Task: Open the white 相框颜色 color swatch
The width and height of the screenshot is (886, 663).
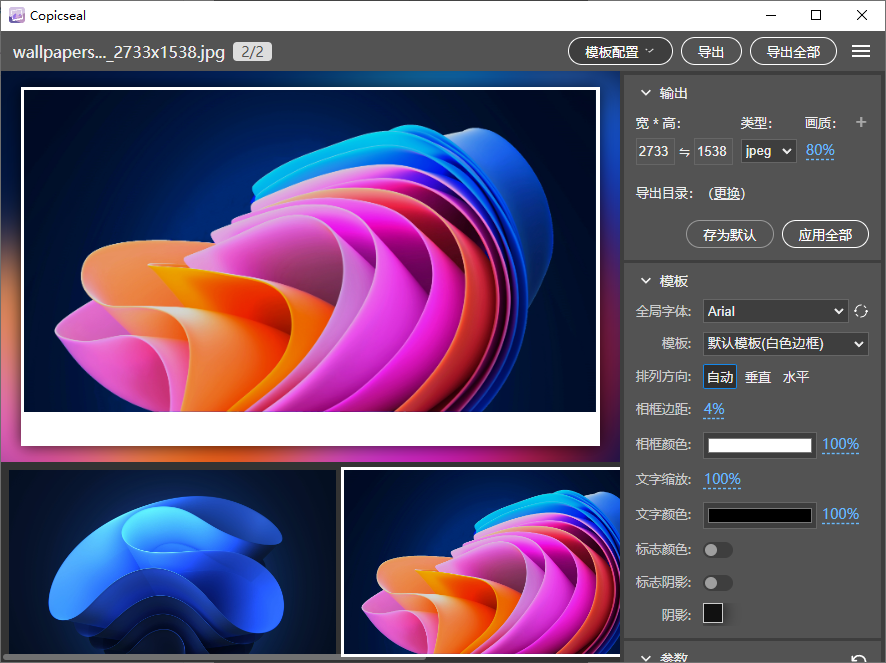Action: (760, 445)
